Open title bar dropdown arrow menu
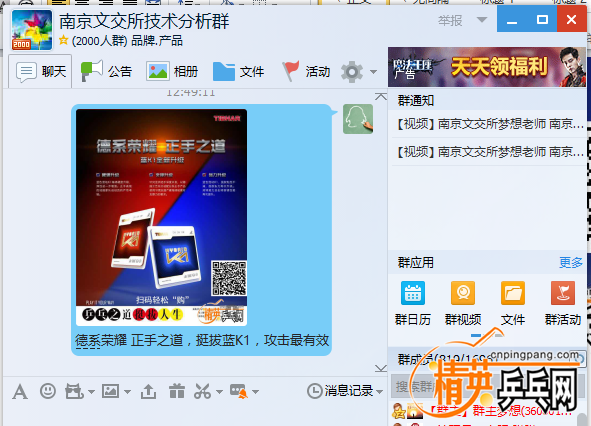Screen dimensions: 591x426 [482, 20]
